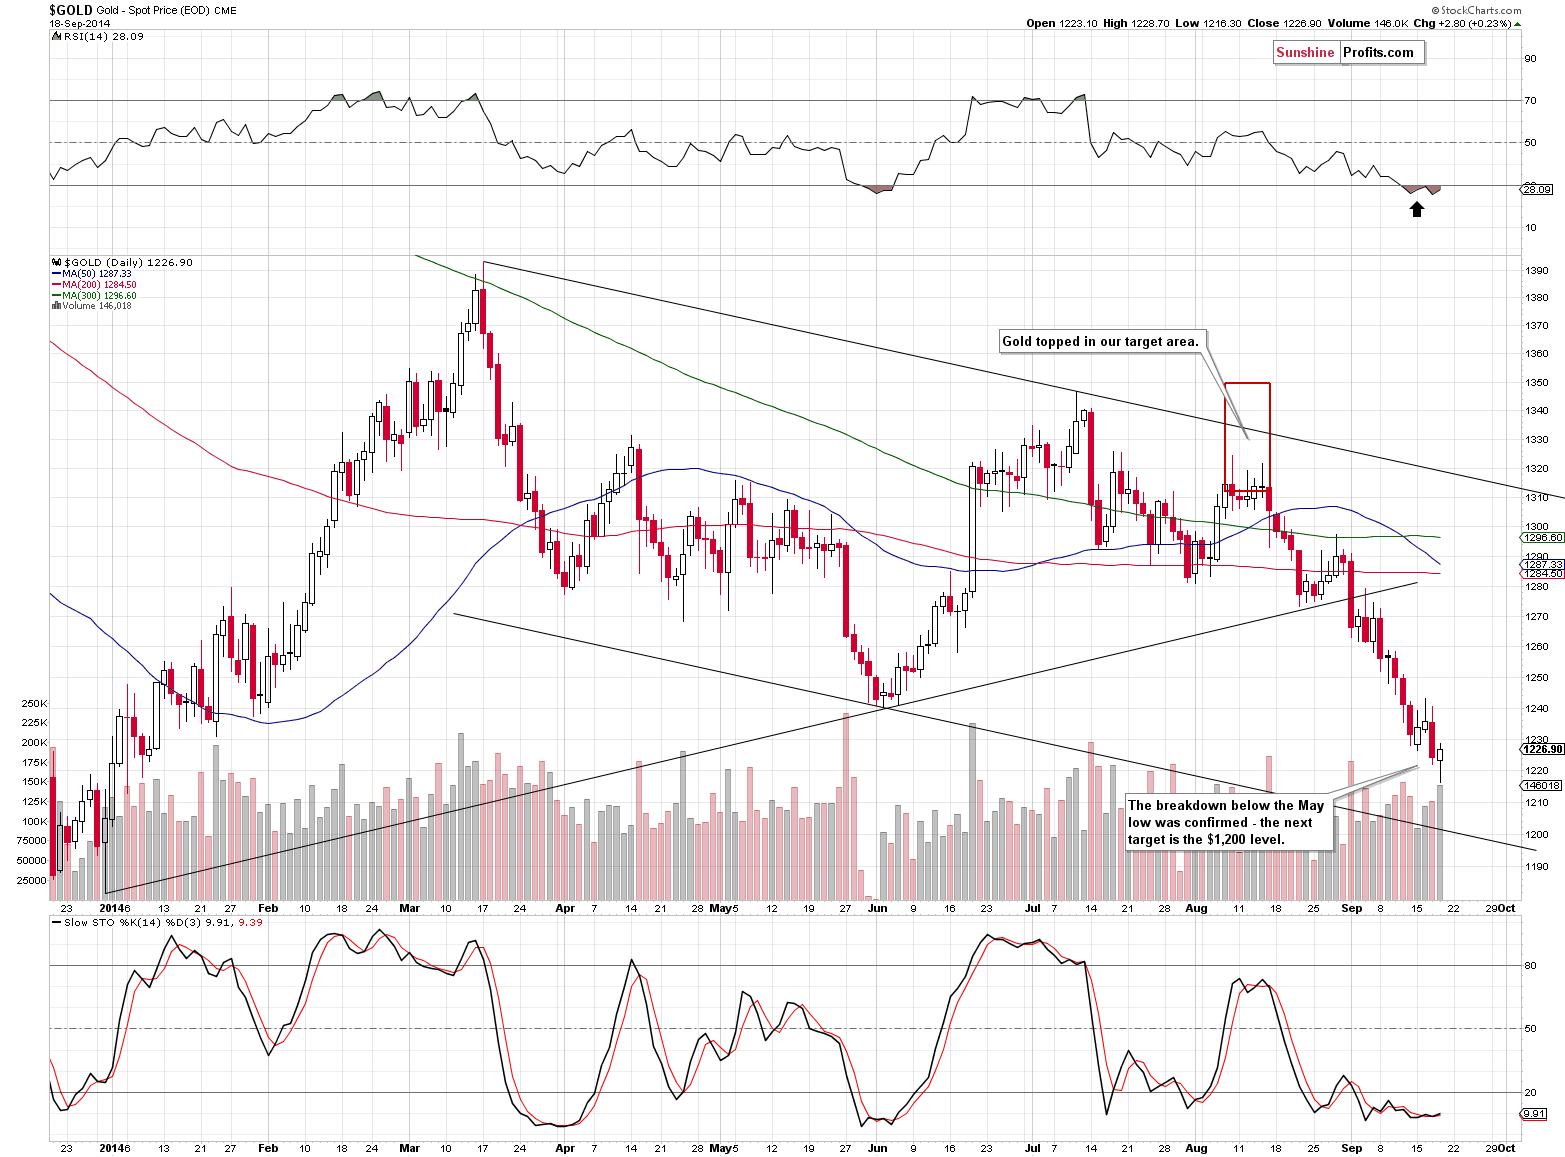This screenshot has height=1157, width=1565.
Task: Click the Apr label under the Slow STO panel
Action: (565, 1149)
